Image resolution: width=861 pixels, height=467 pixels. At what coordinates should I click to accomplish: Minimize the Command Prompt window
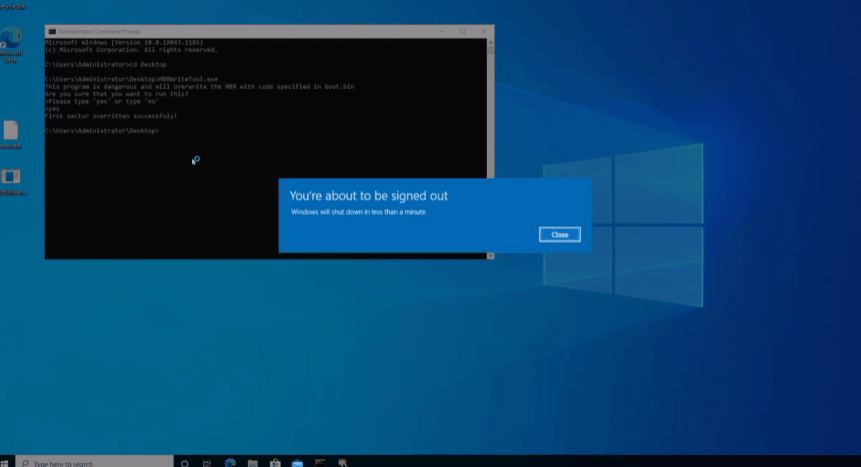441,31
